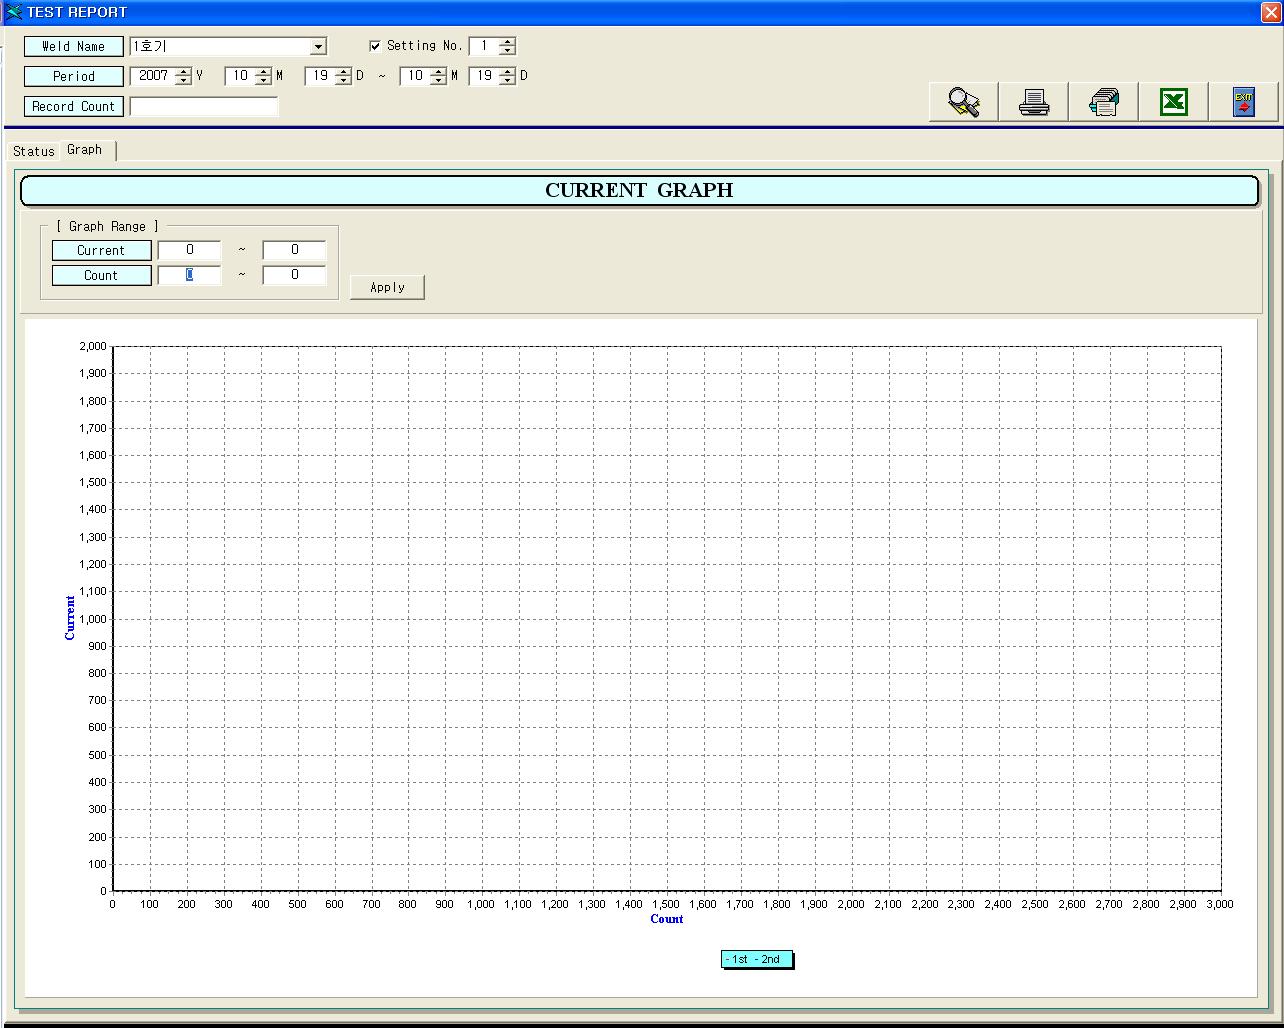This screenshot has height=1028, width=1284.
Task: Click the Count range maximum field
Action: click(294, 275)
